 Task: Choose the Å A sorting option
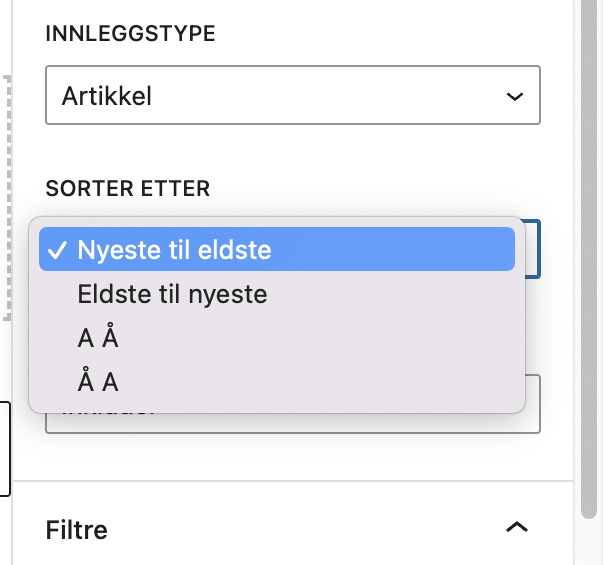(98, 381)
